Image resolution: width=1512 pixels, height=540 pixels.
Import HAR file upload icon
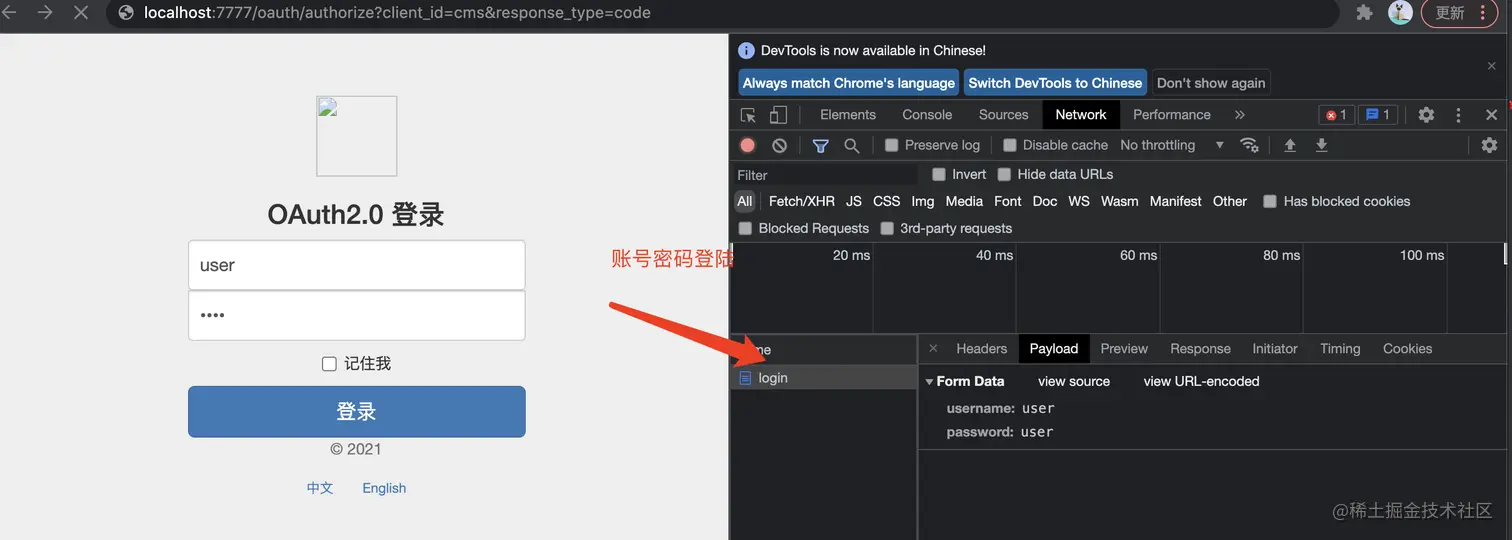pyautogui.click(x=1290, y=145)
